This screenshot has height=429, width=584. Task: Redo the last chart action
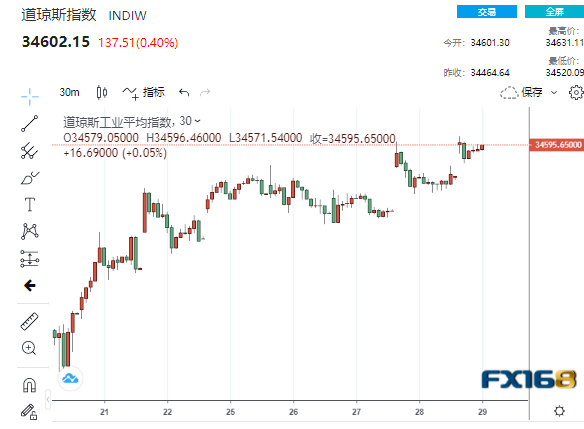coord(205,92)
